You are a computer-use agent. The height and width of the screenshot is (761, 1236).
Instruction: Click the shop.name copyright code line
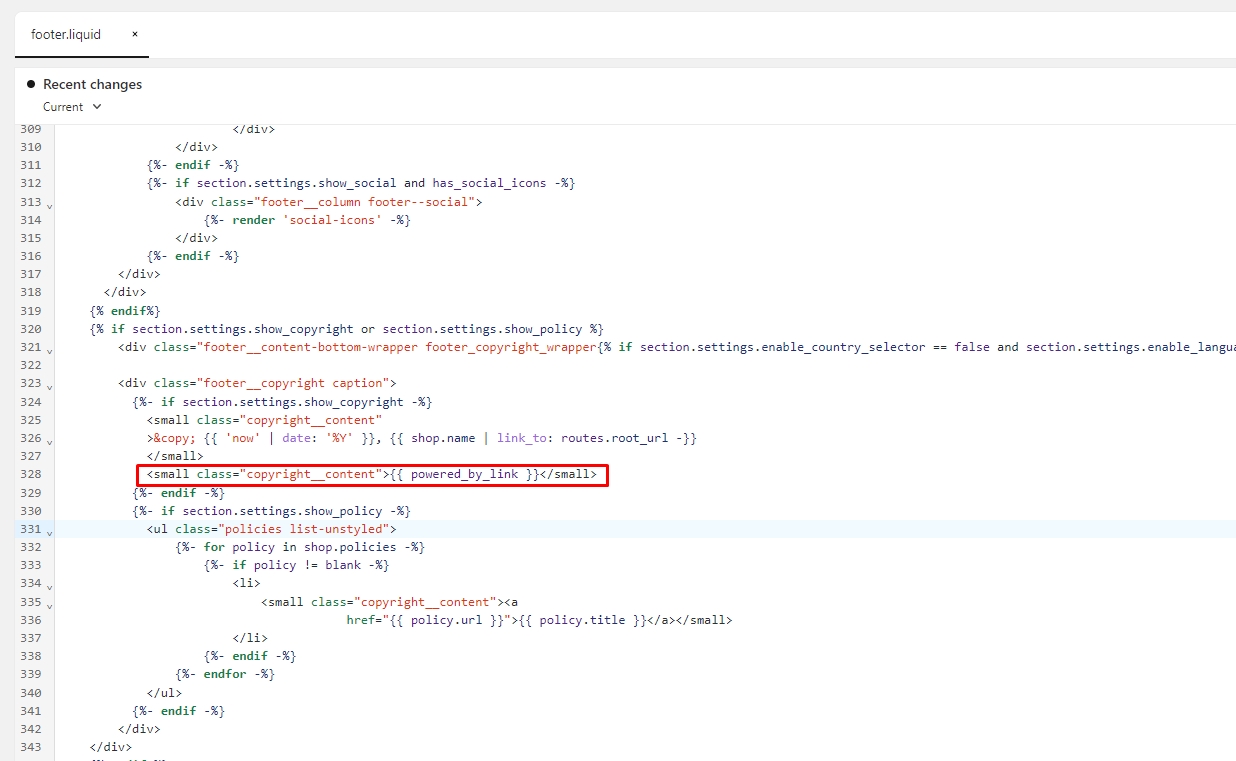[422, 438]
